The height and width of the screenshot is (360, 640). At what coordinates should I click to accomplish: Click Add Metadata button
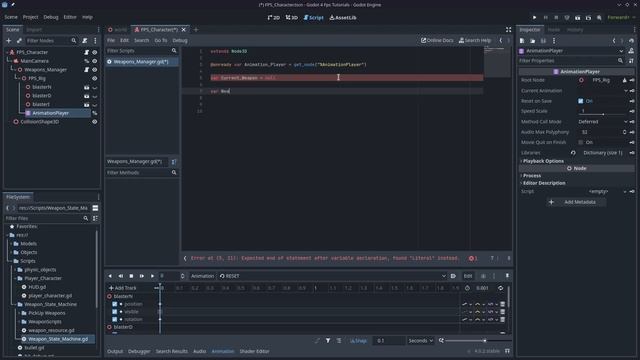pyautogui.click(x=576, y=202)
